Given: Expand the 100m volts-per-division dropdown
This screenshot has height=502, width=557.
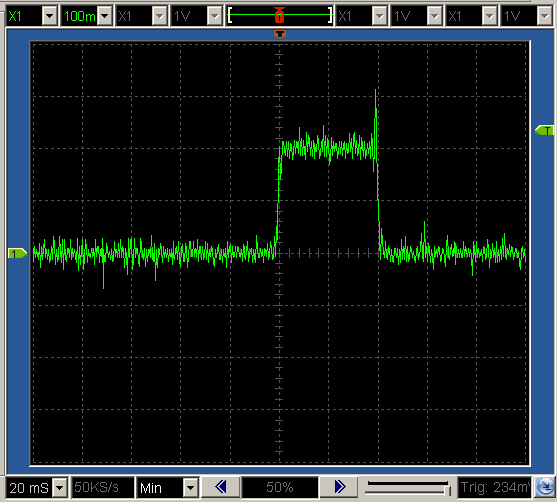Looking at the screenshot, I should pyautogui.click(x=105, y=16).
